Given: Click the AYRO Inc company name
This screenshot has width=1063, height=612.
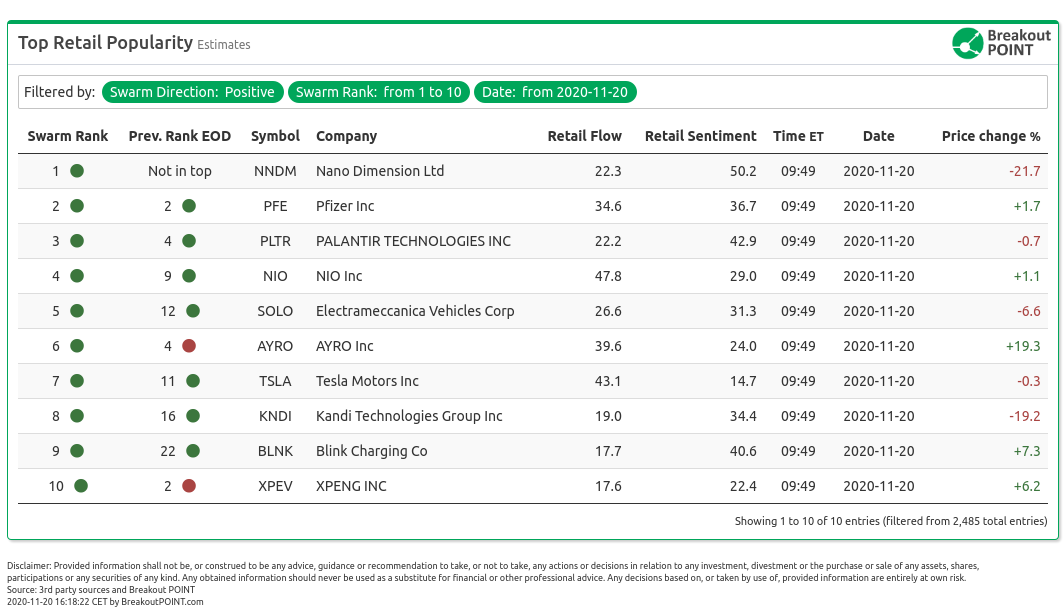Looking at the screenshot, I should [x=344, y=346].
